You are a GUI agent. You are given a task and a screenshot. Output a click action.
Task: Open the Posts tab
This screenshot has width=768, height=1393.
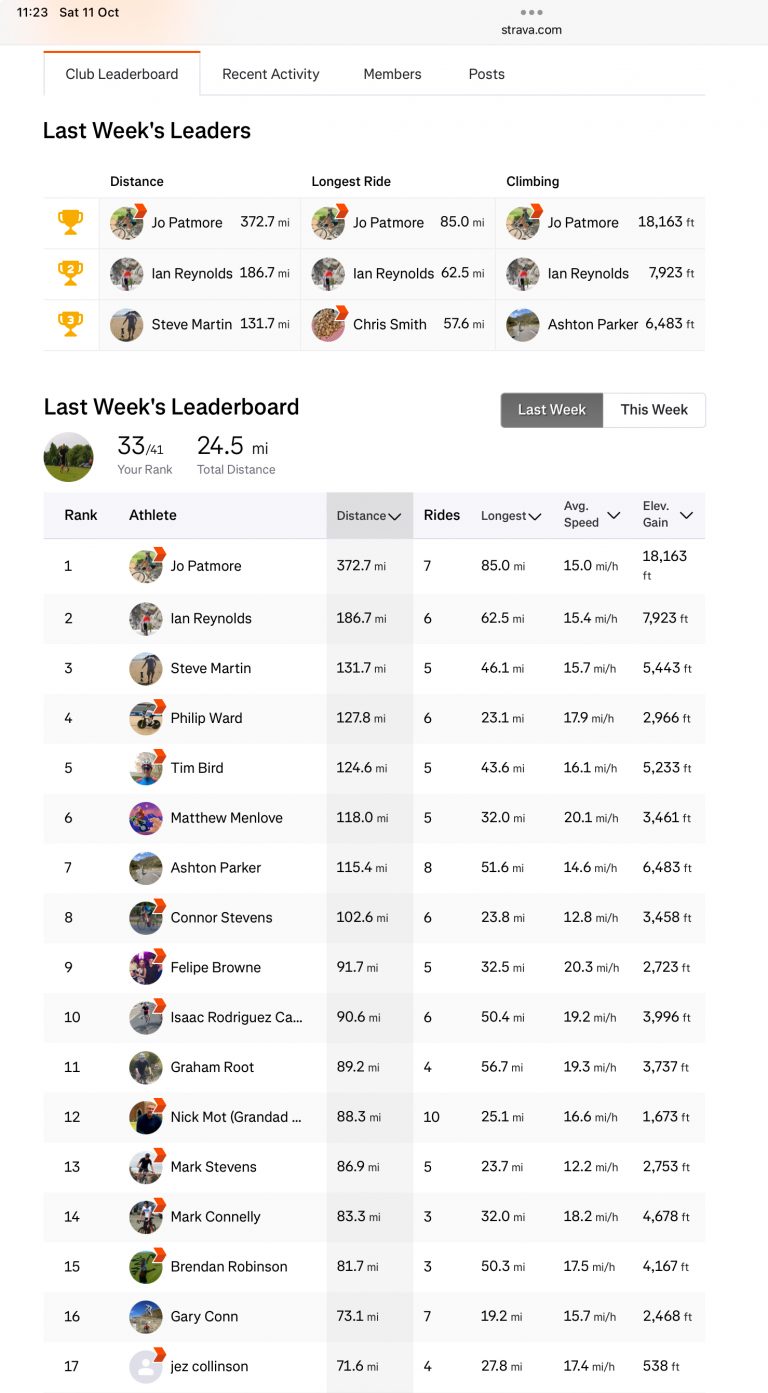click(487, 74)
